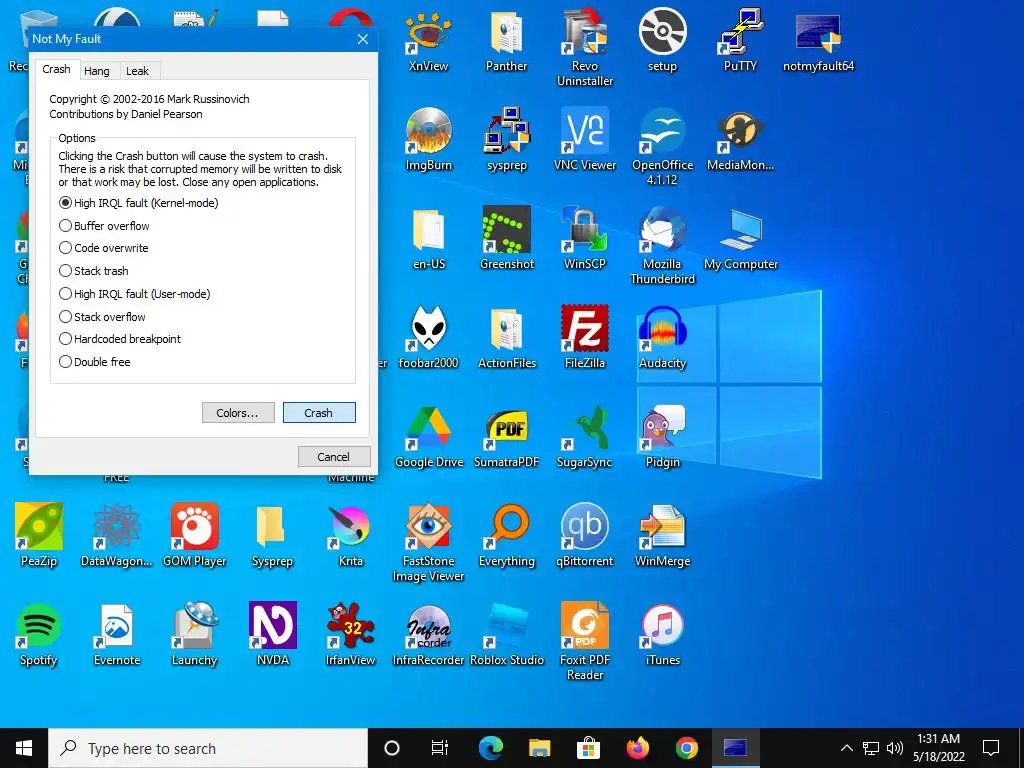
Task: Launch MediaMonkey desktop icon
Action: click(741, 140)
